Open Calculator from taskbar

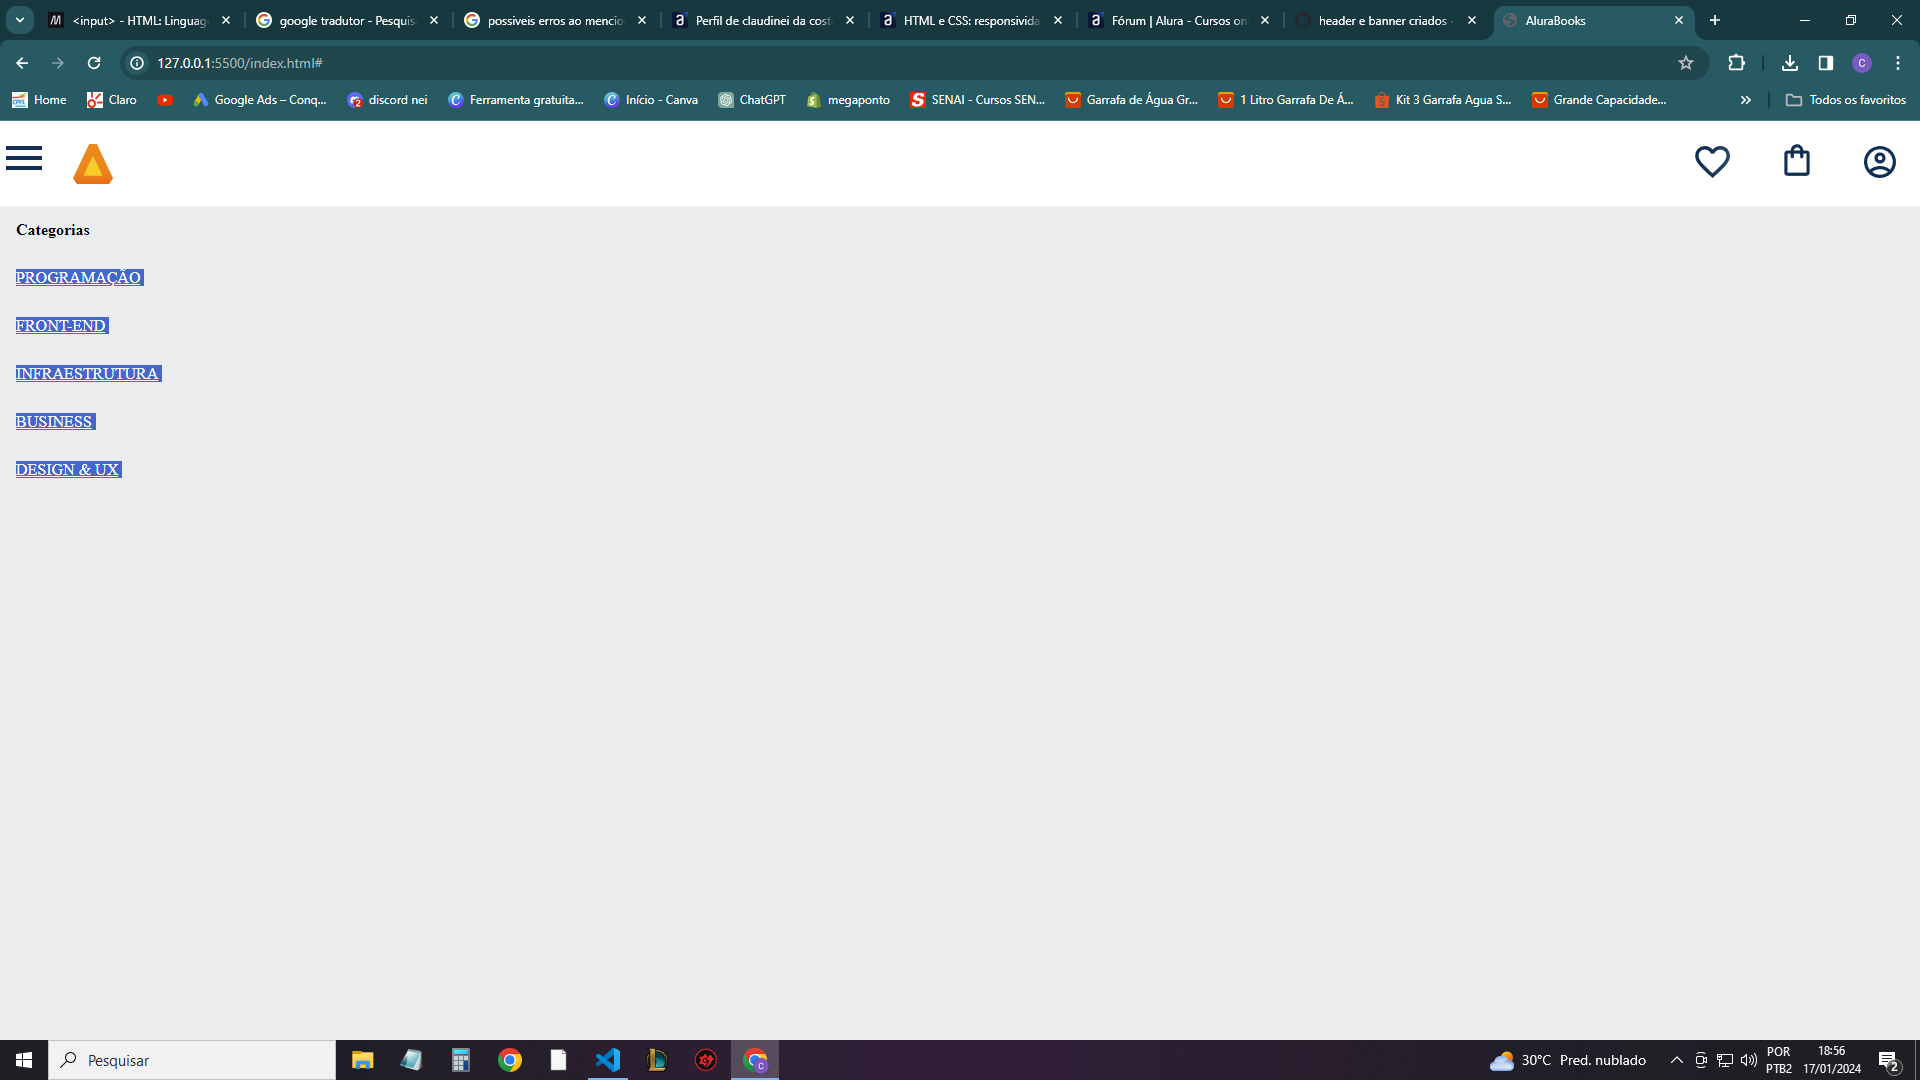point(460,1060)
